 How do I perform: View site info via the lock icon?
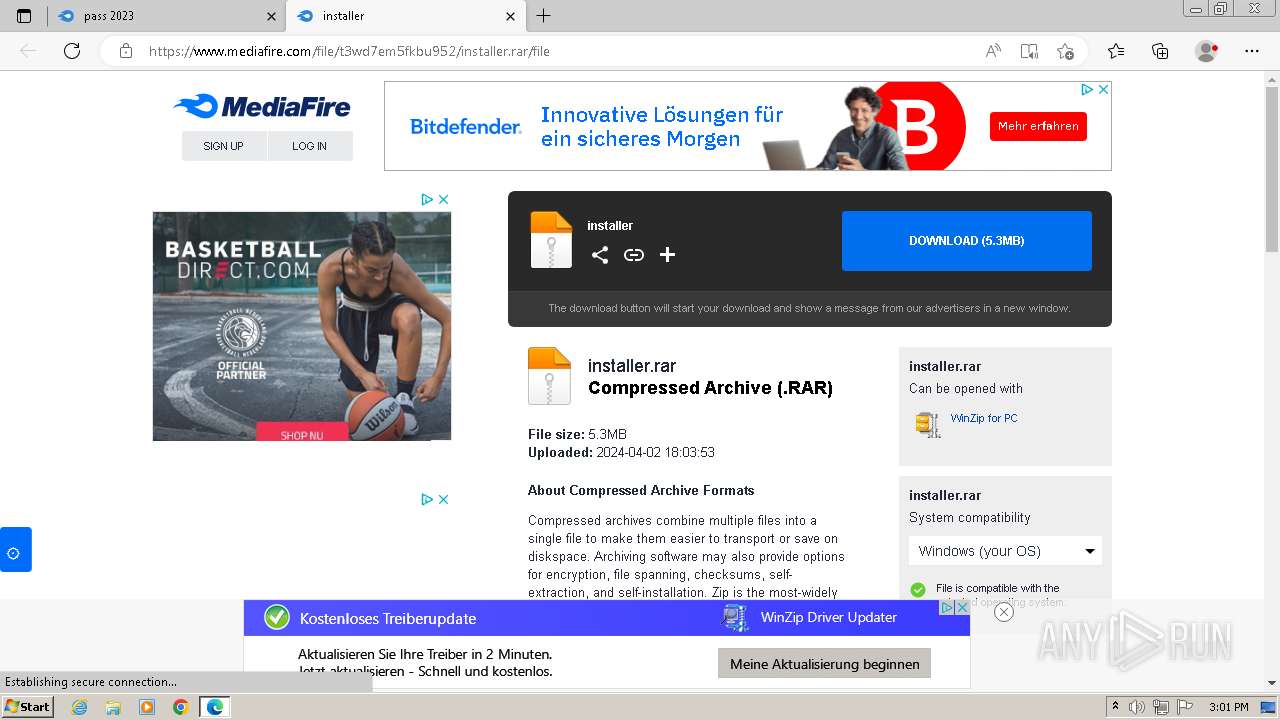126,51
